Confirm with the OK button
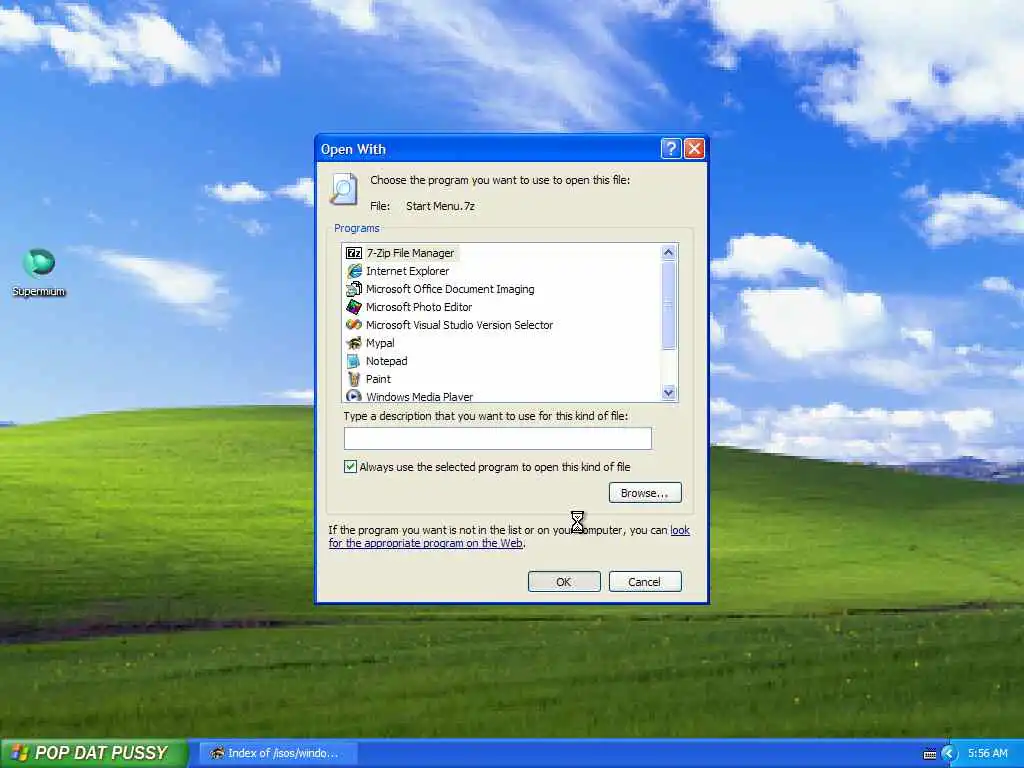Viewport: 1024px width, 768px height. pyautogui.click(x=564, y=581)
